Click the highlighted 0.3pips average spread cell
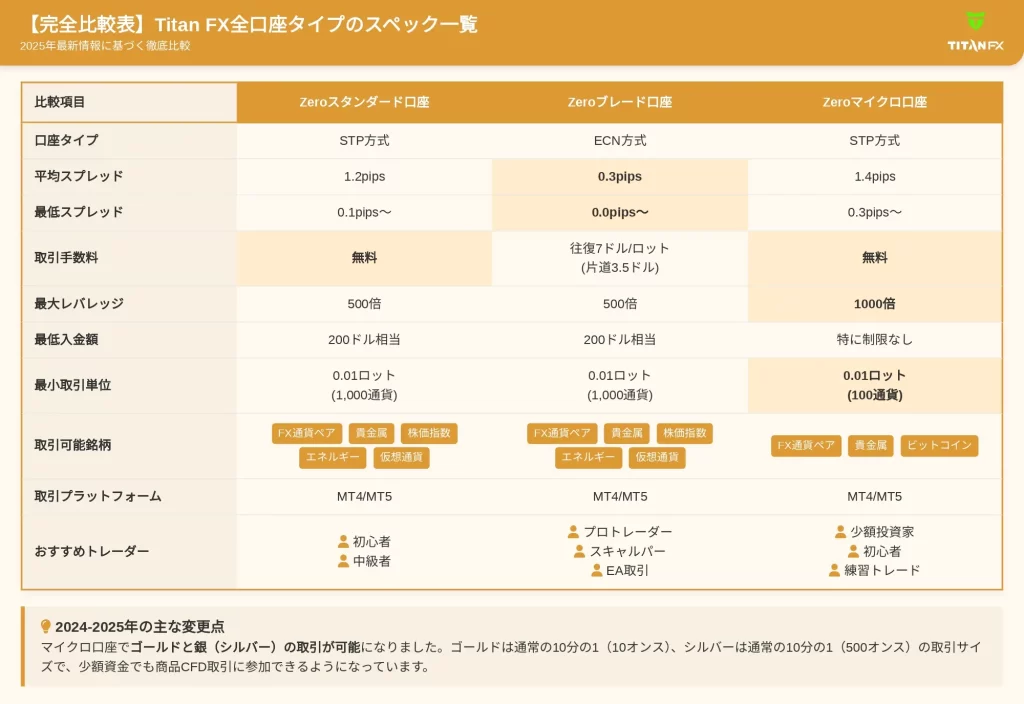 point(620,176)
